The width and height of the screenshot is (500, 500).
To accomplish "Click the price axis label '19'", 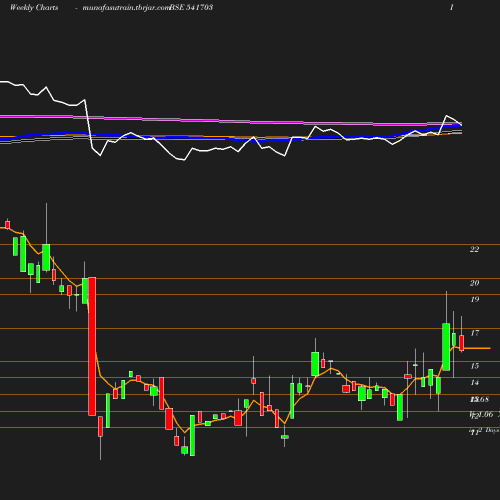I will pyautogui.click(x=475, y=299).
